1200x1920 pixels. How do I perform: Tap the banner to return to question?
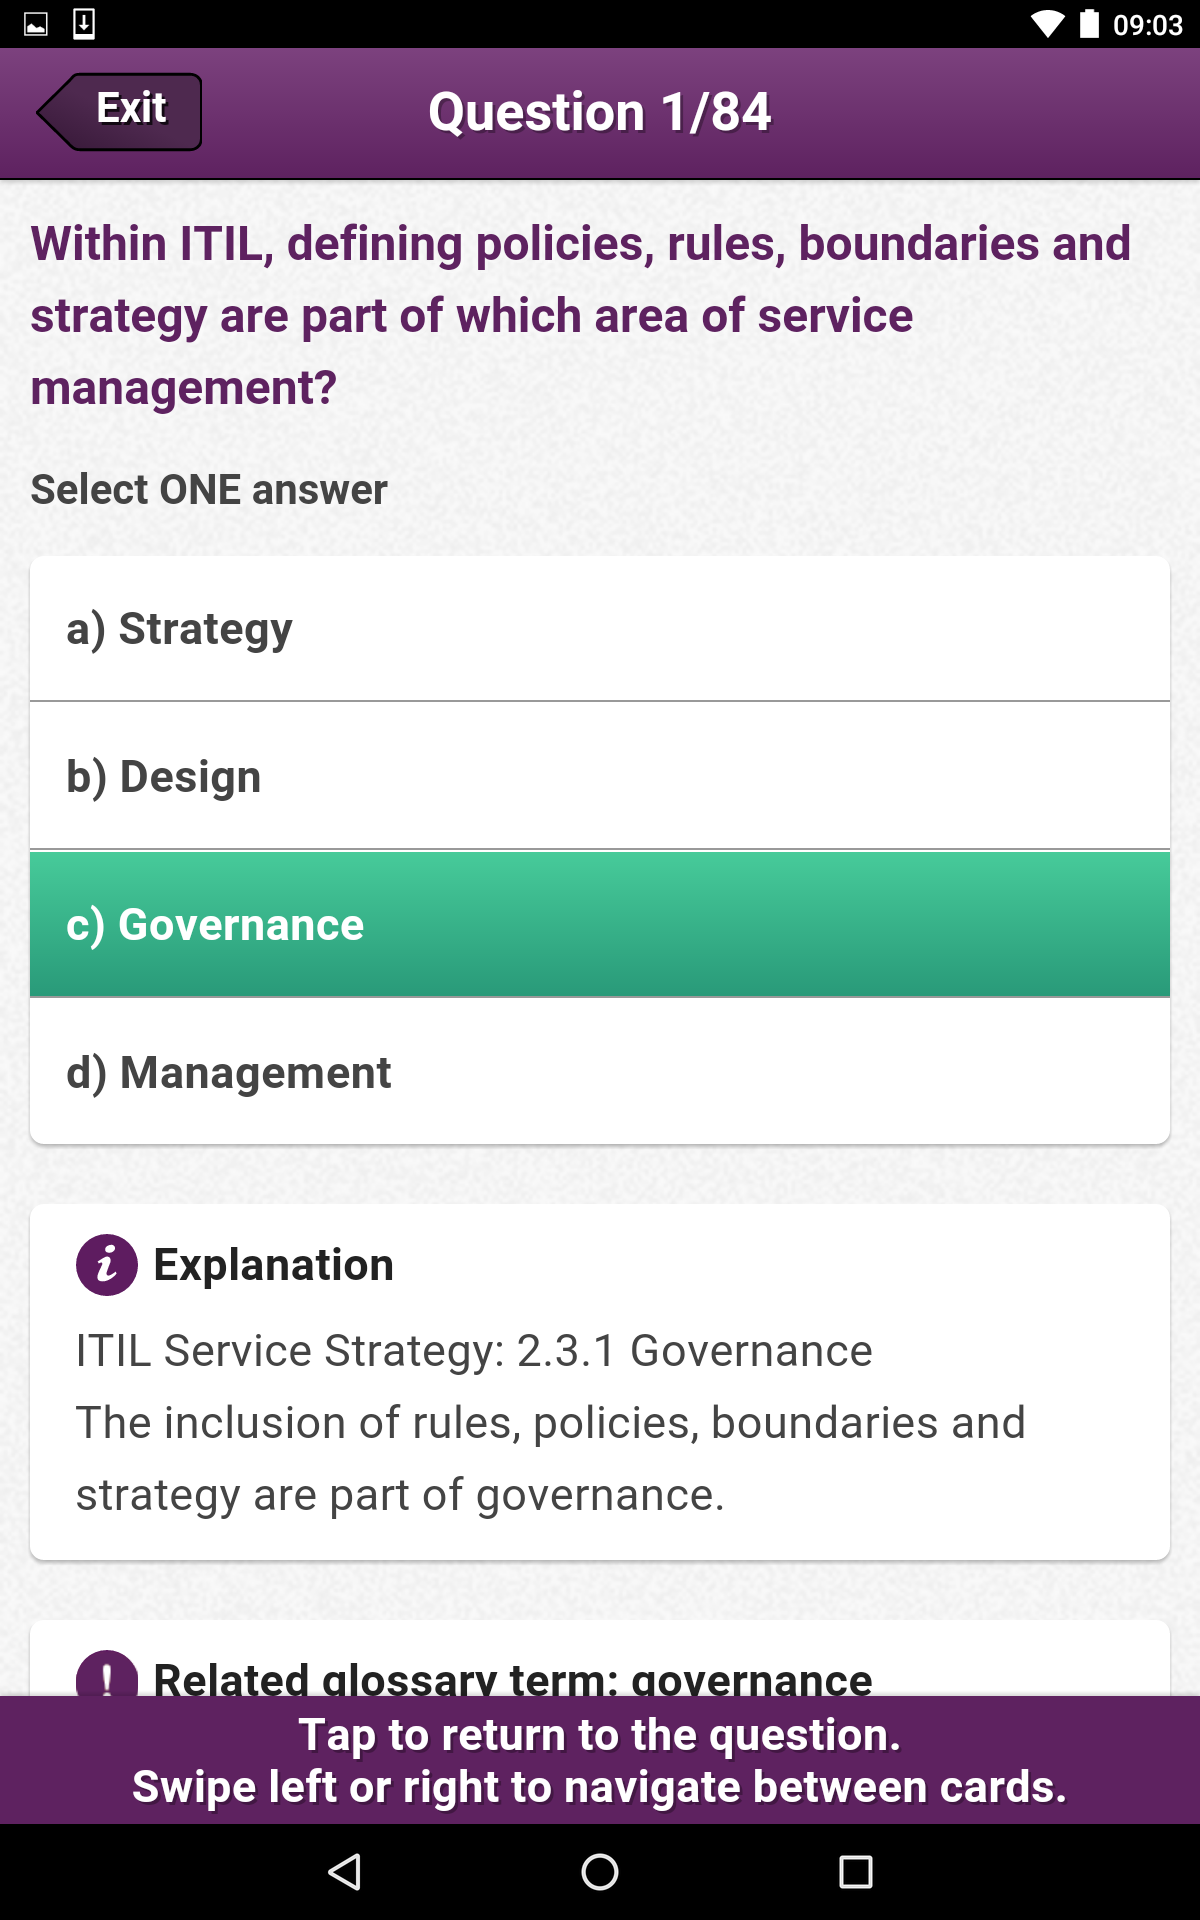pos(600,1760)
